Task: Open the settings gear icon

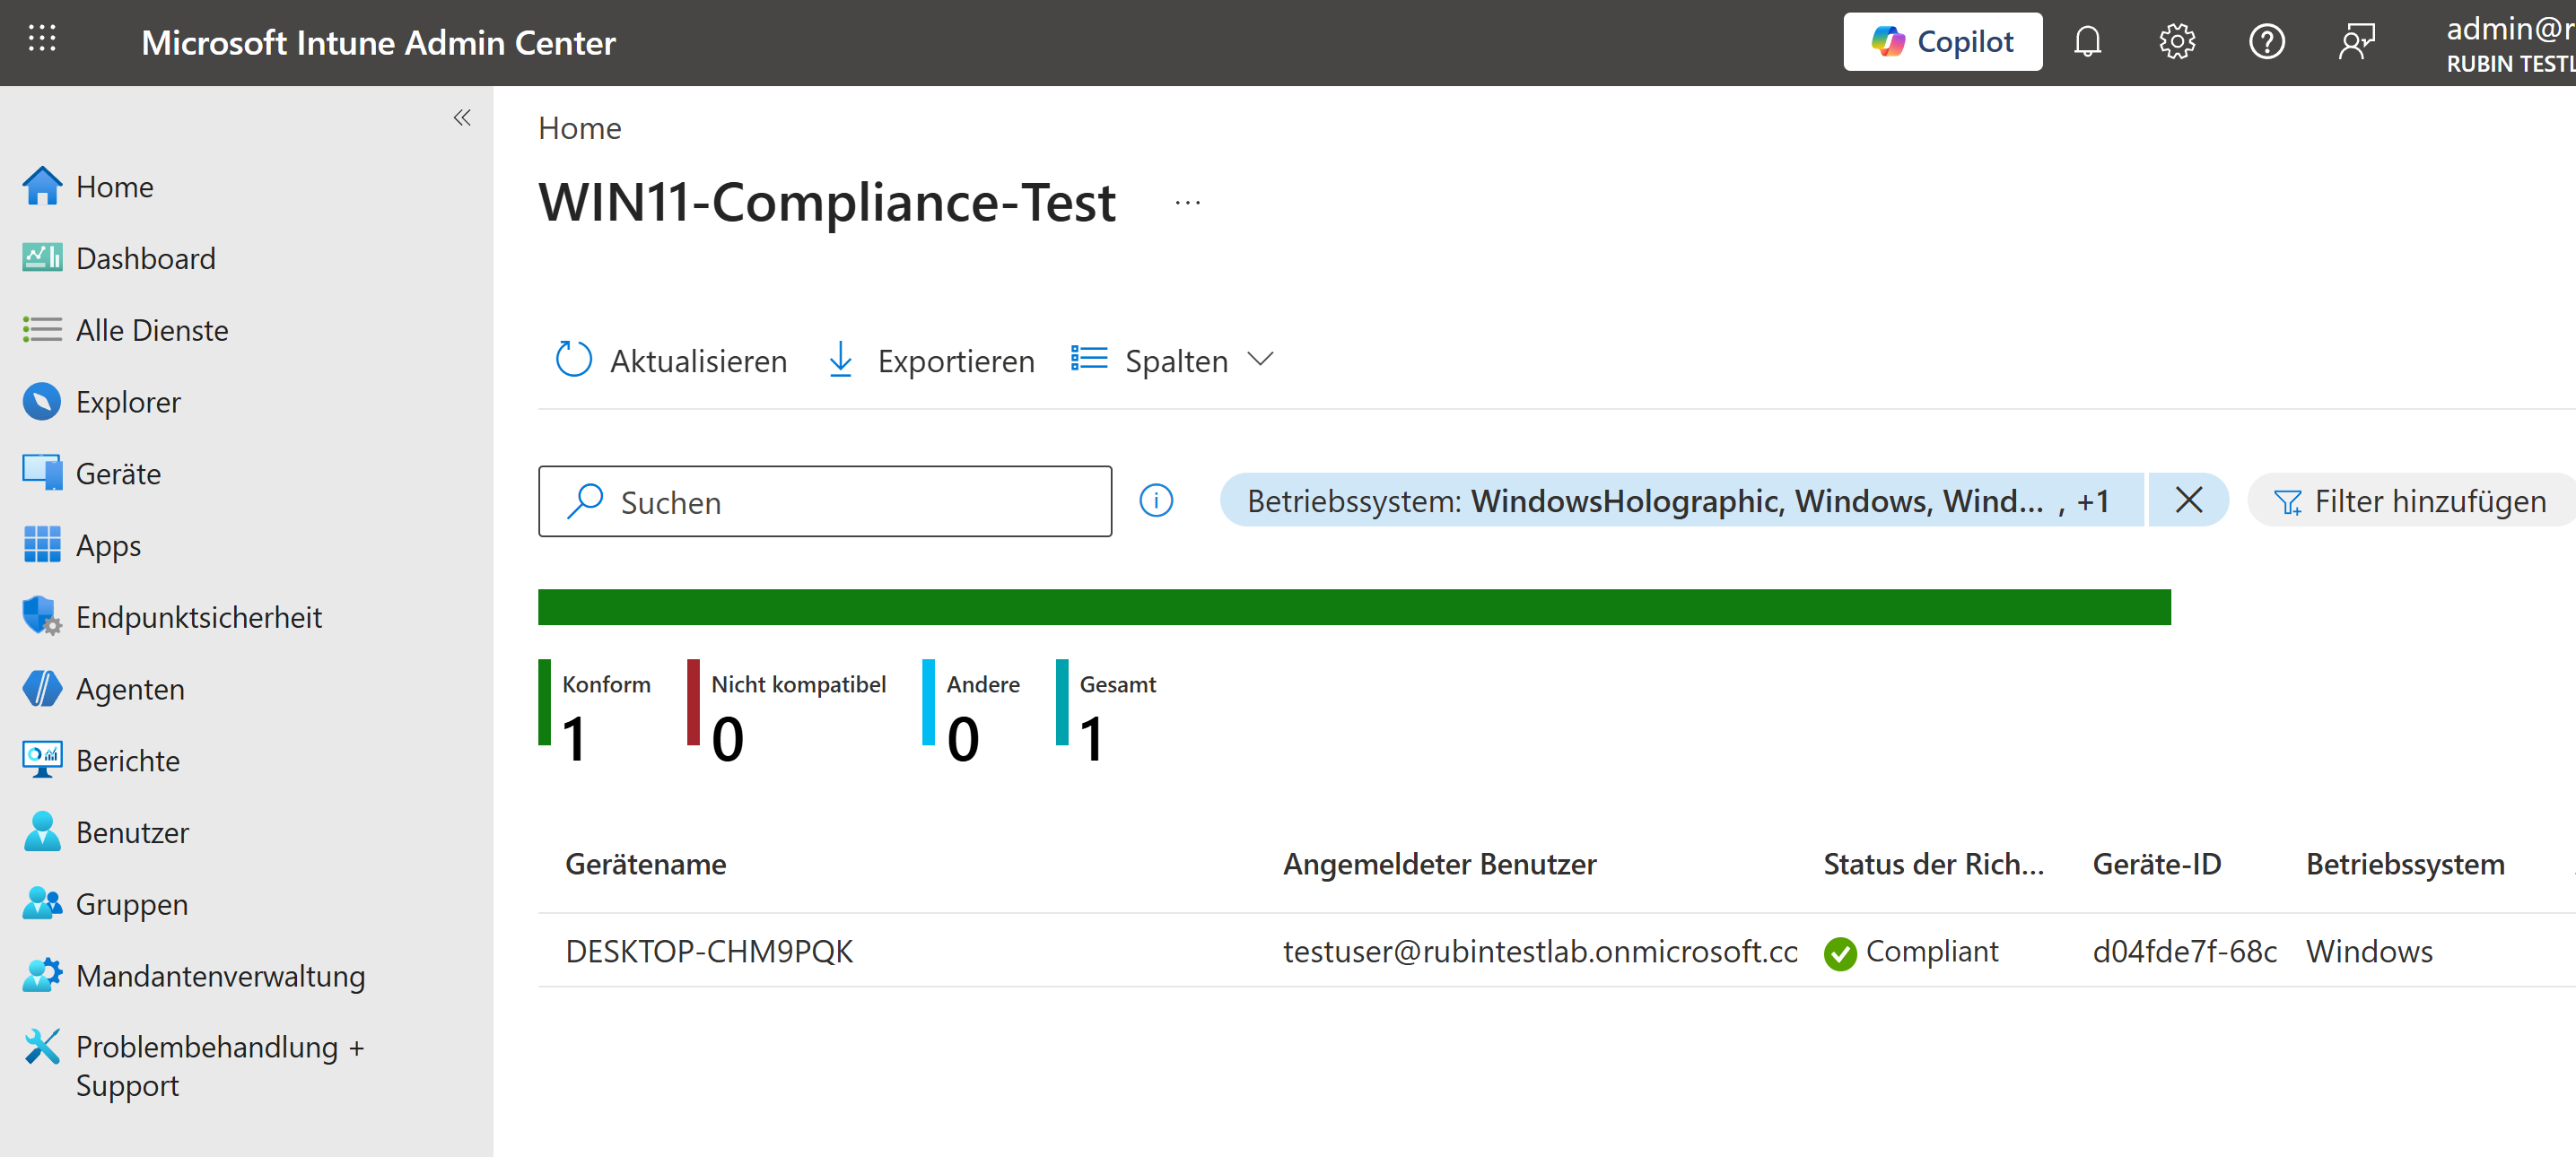Action: 2176,42
